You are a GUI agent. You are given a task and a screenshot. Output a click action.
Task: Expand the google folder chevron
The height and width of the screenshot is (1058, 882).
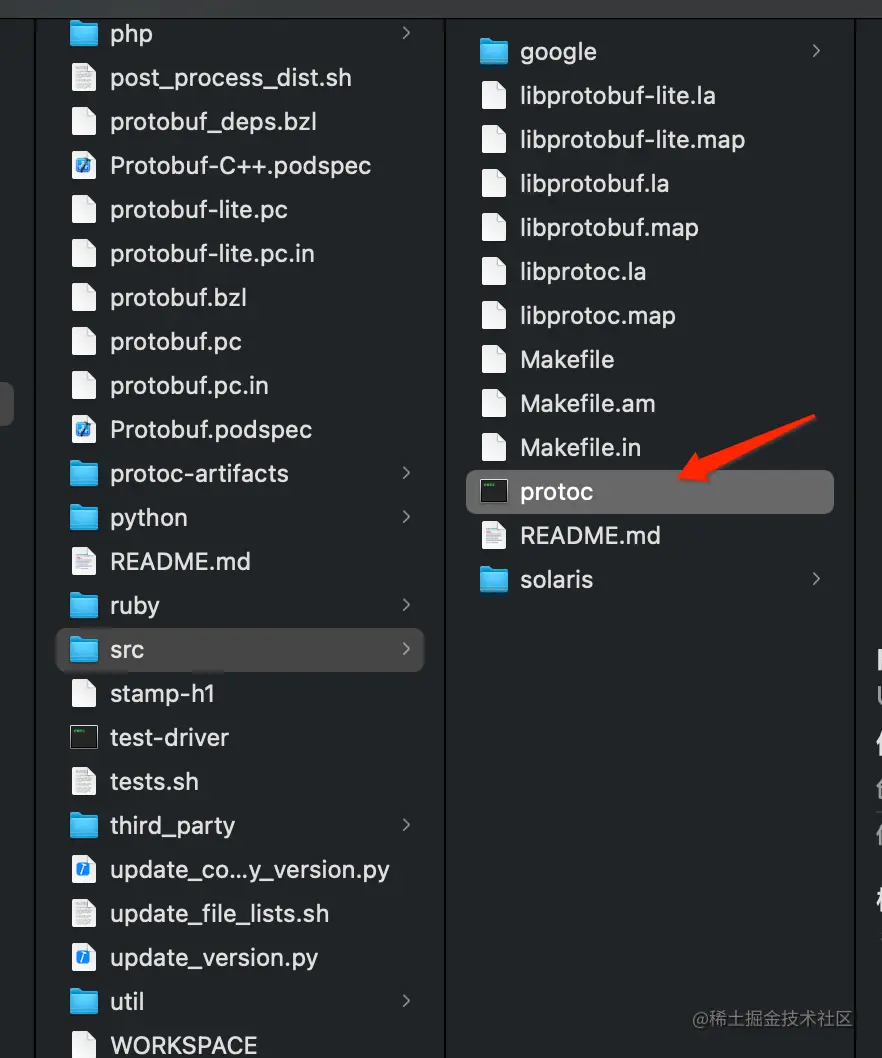tap(817, 51)
